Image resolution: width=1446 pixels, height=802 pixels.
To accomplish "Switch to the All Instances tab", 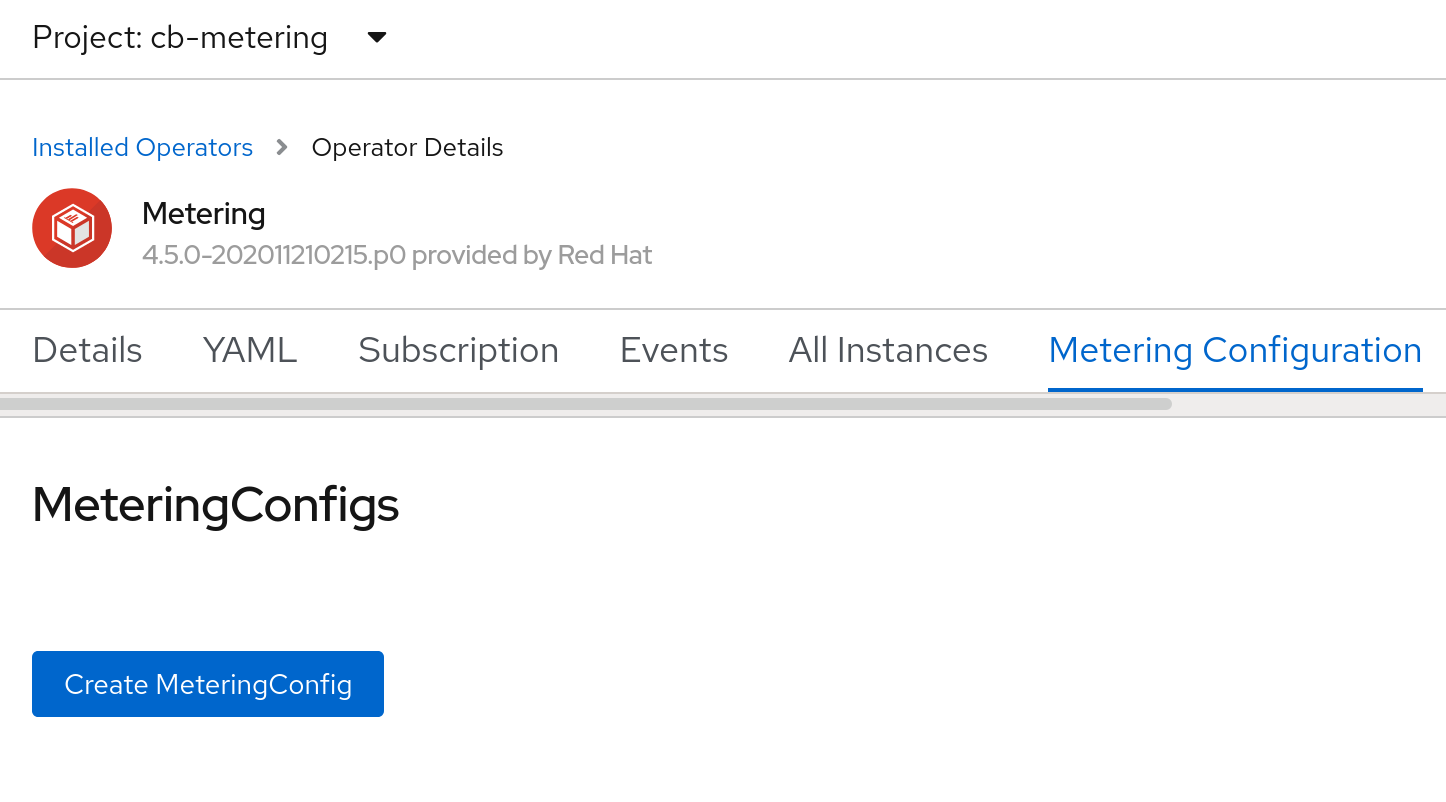I will 888,351.
